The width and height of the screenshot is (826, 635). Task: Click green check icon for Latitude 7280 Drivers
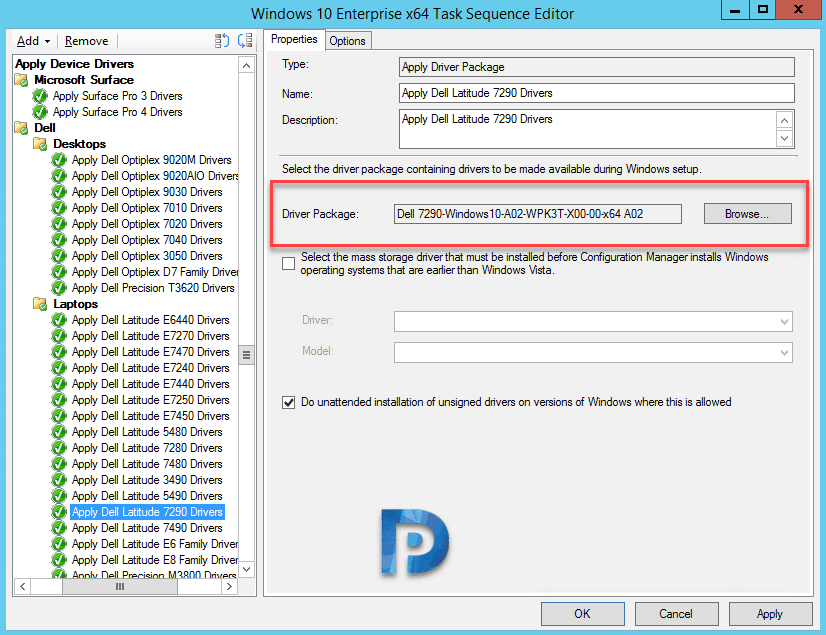coord(59,448)
